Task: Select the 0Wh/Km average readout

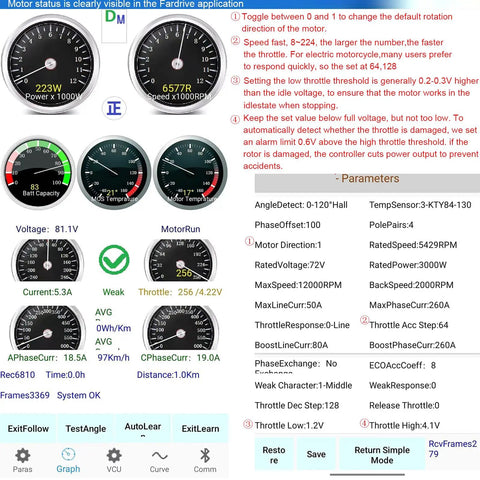Action: (113, 328)
